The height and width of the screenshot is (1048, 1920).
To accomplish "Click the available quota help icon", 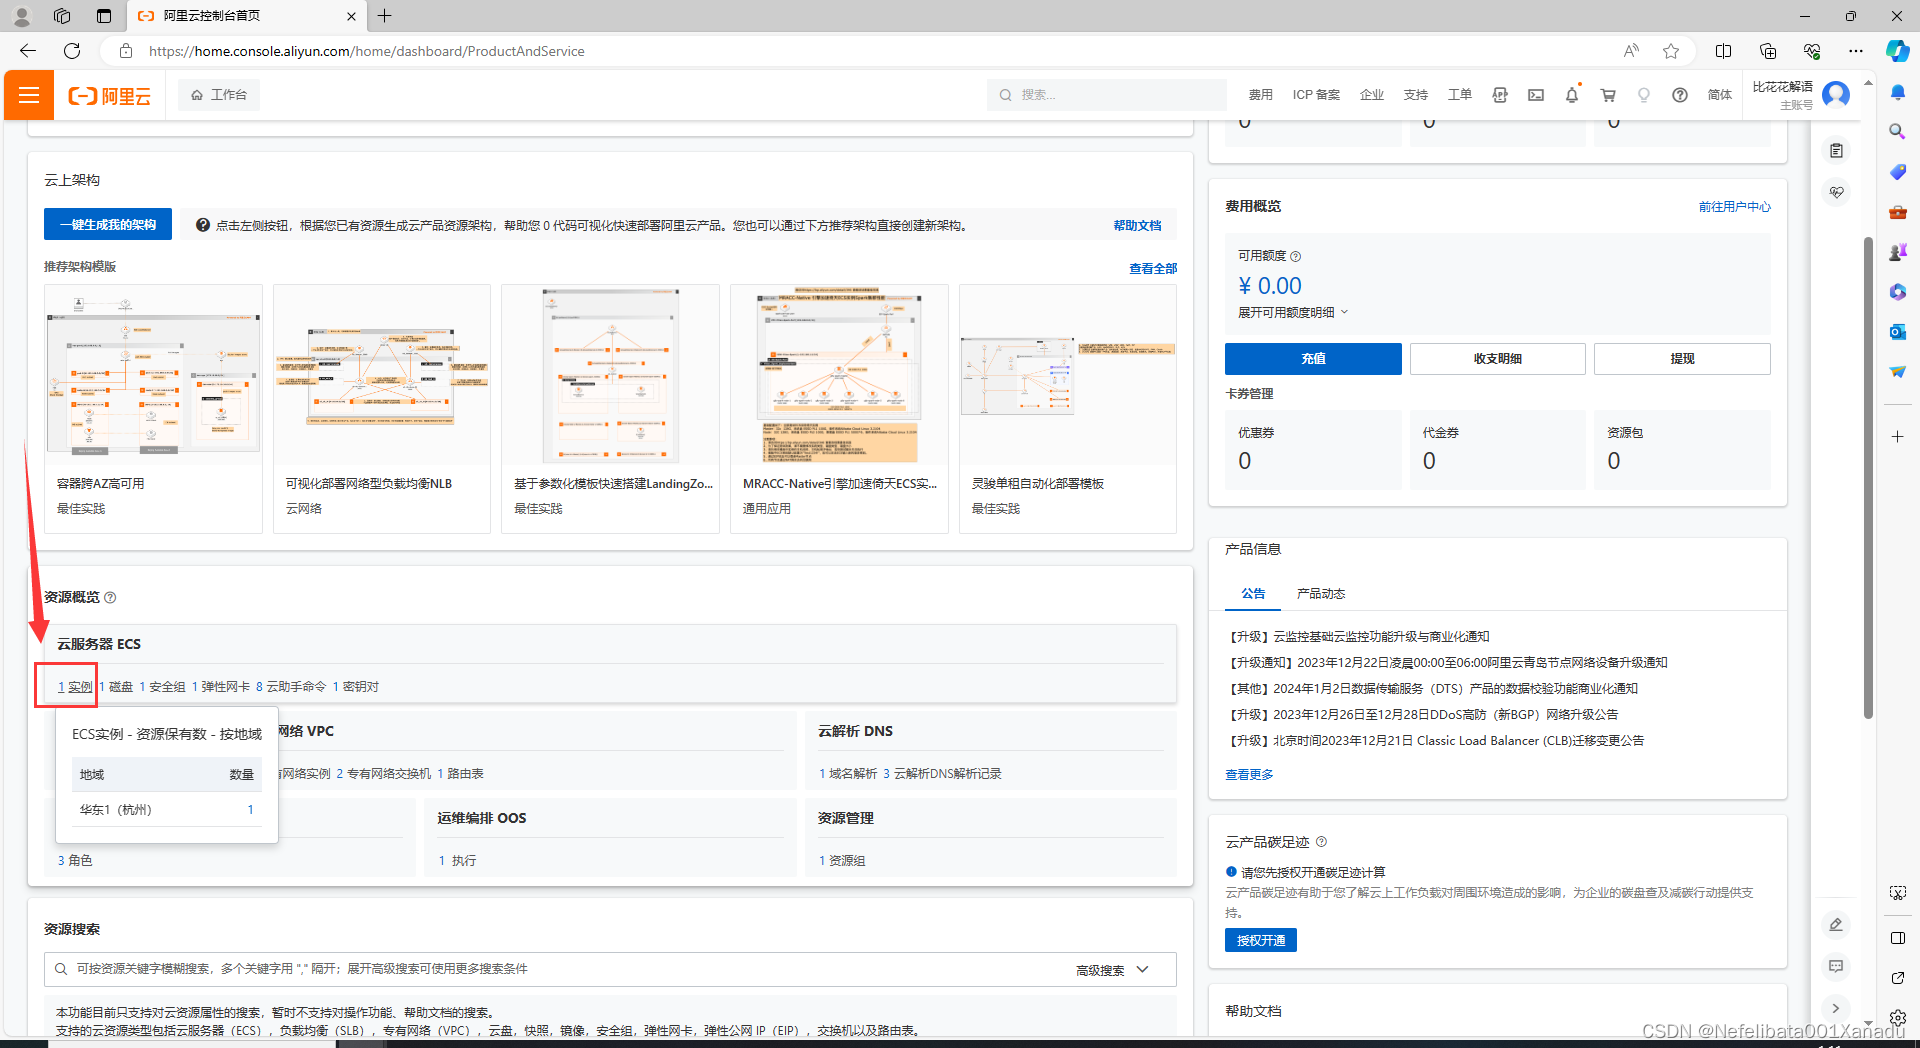I will pyautogui.click(x=1296, y=257).
